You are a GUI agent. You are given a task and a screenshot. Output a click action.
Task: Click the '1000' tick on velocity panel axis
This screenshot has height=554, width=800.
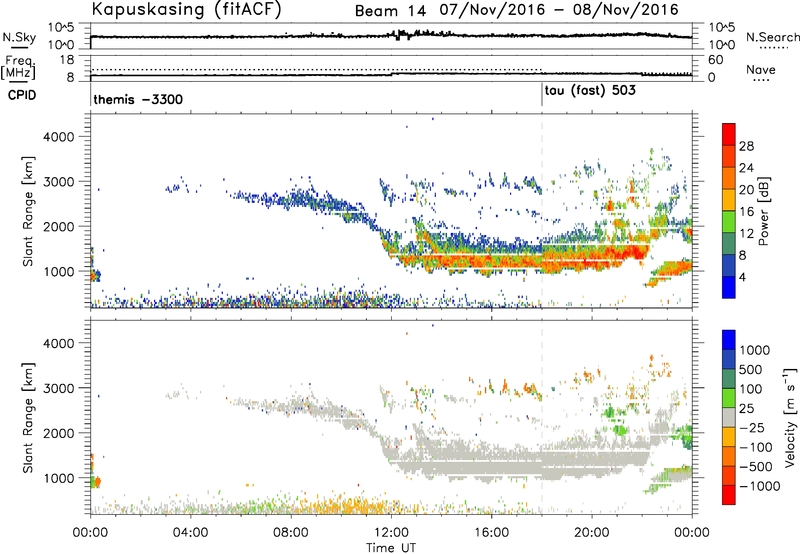58,478
